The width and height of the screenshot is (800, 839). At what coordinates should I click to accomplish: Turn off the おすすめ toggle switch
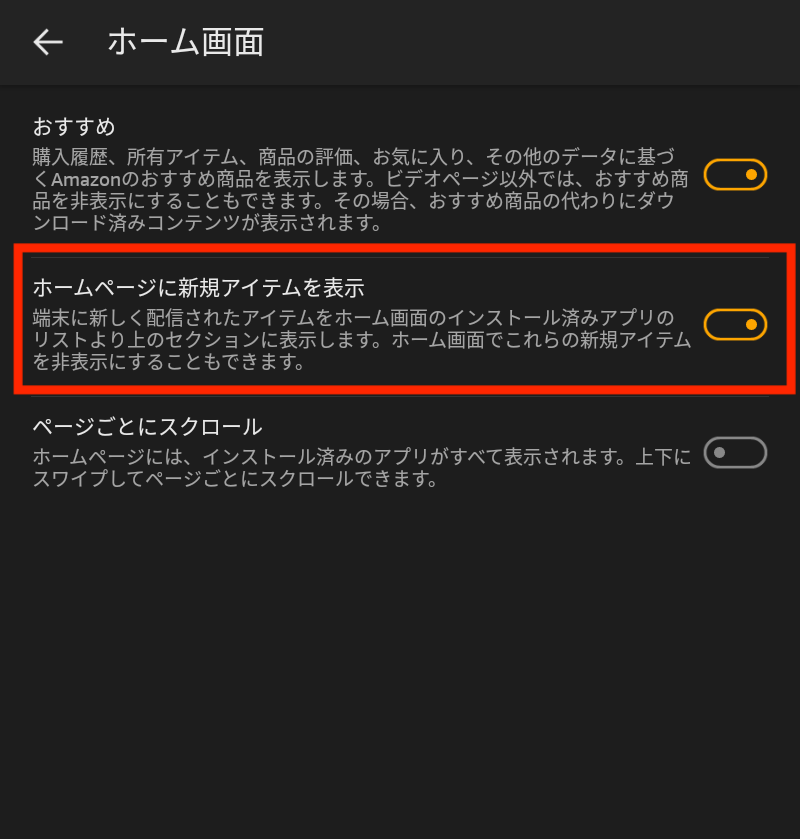tap(735, 174)
